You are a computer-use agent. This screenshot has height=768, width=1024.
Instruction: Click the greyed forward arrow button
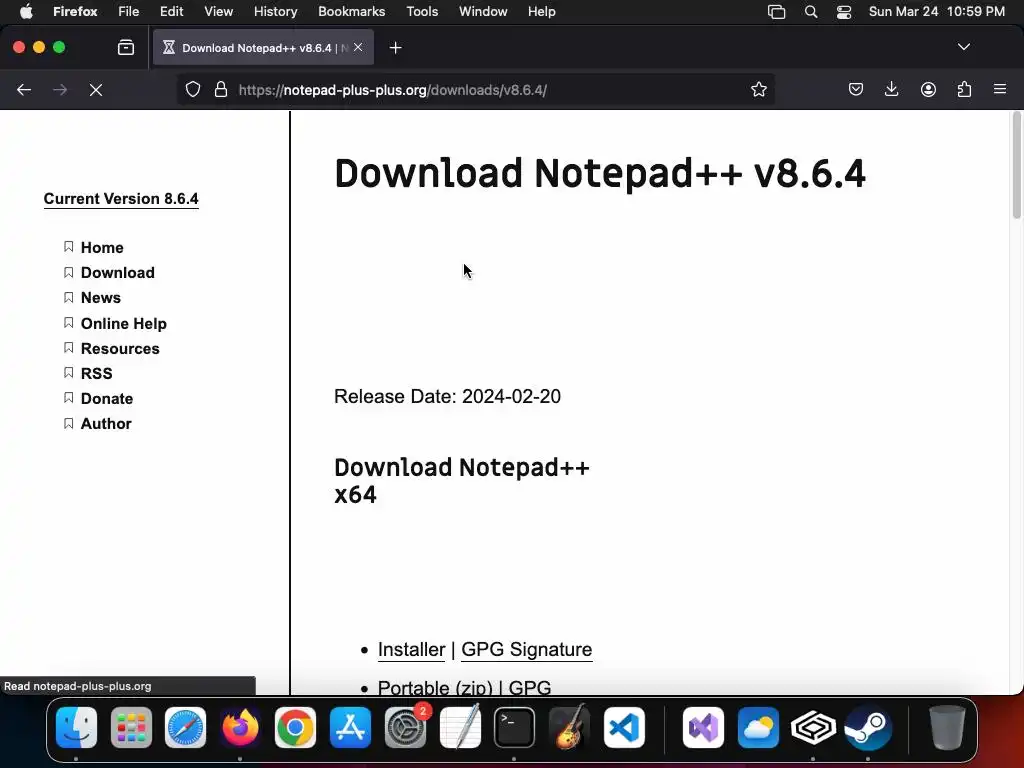[60, 89]
